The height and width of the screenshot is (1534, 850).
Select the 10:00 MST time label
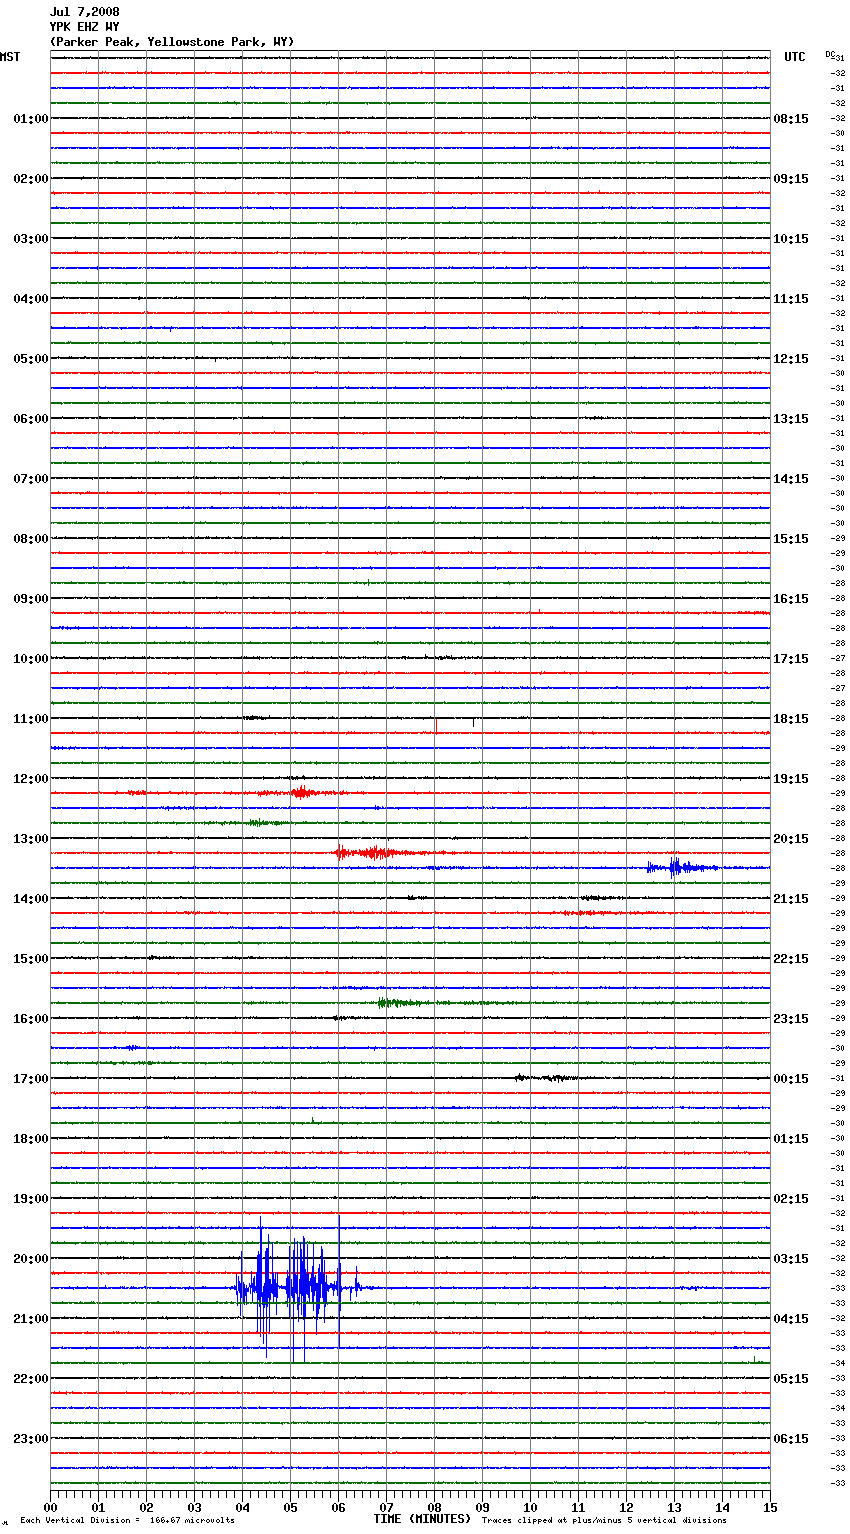31,659
